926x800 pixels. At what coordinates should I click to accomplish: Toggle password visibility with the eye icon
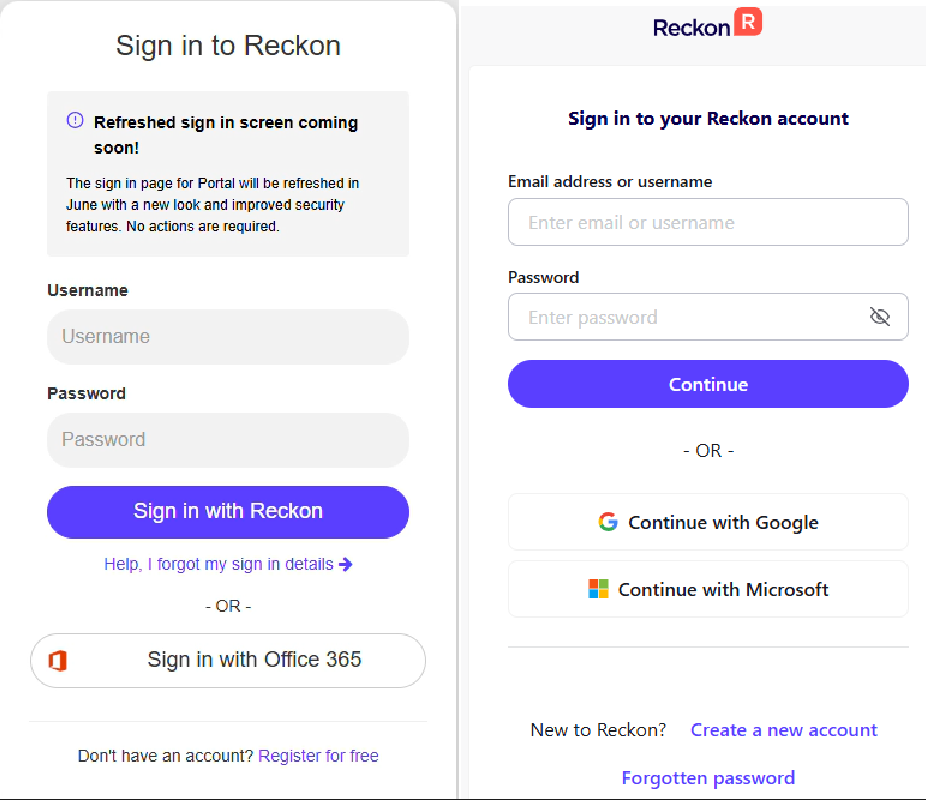click(880, 316)
